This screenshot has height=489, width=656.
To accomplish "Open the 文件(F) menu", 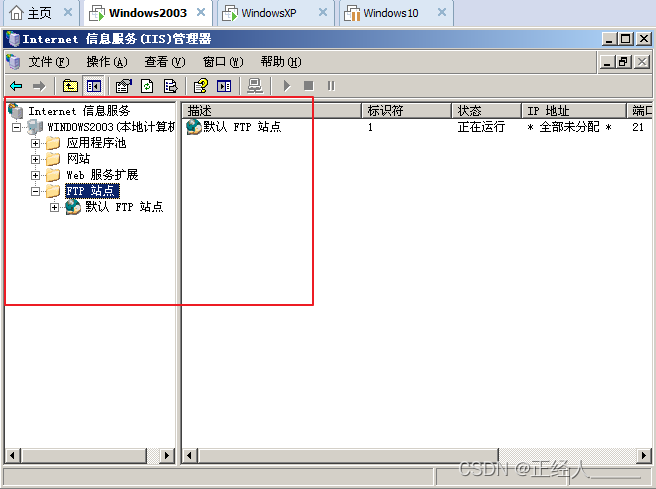I will point(49,62).
